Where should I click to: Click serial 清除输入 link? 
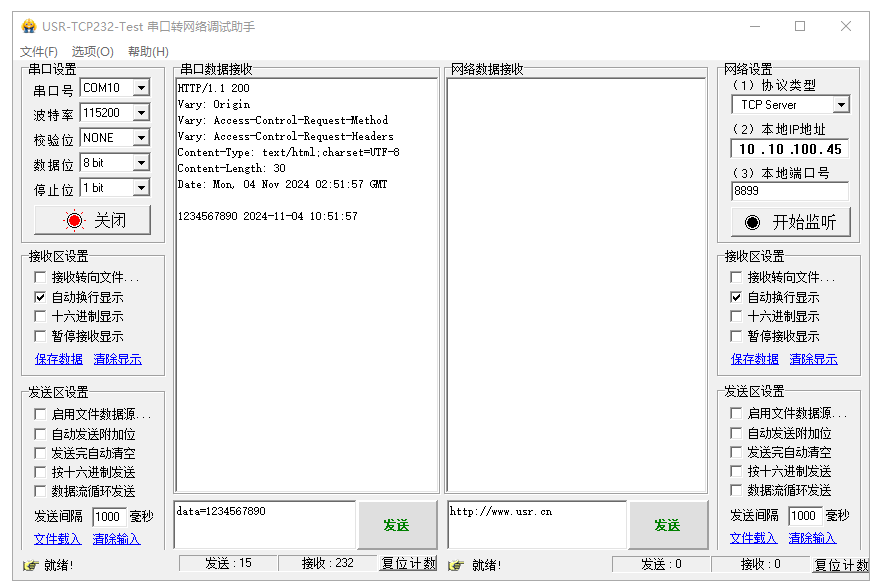116,539
